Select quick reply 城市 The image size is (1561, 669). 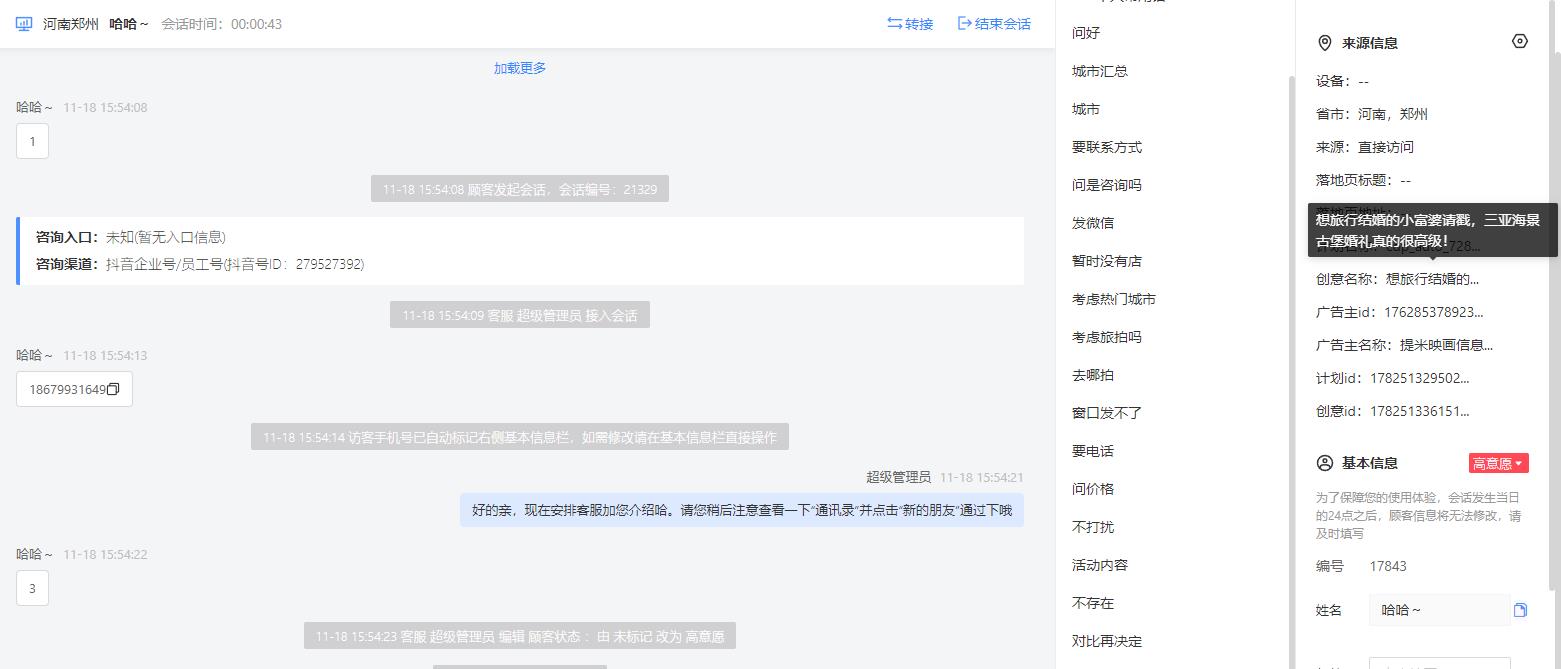[1086, 109]
